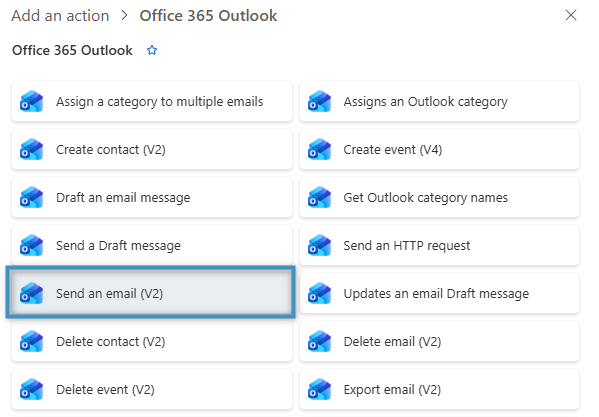Click Outlook icon beside Assign a category to multiple emails
Image resolution: width=599 pixels, height=417 pixels.
[31, 102]
